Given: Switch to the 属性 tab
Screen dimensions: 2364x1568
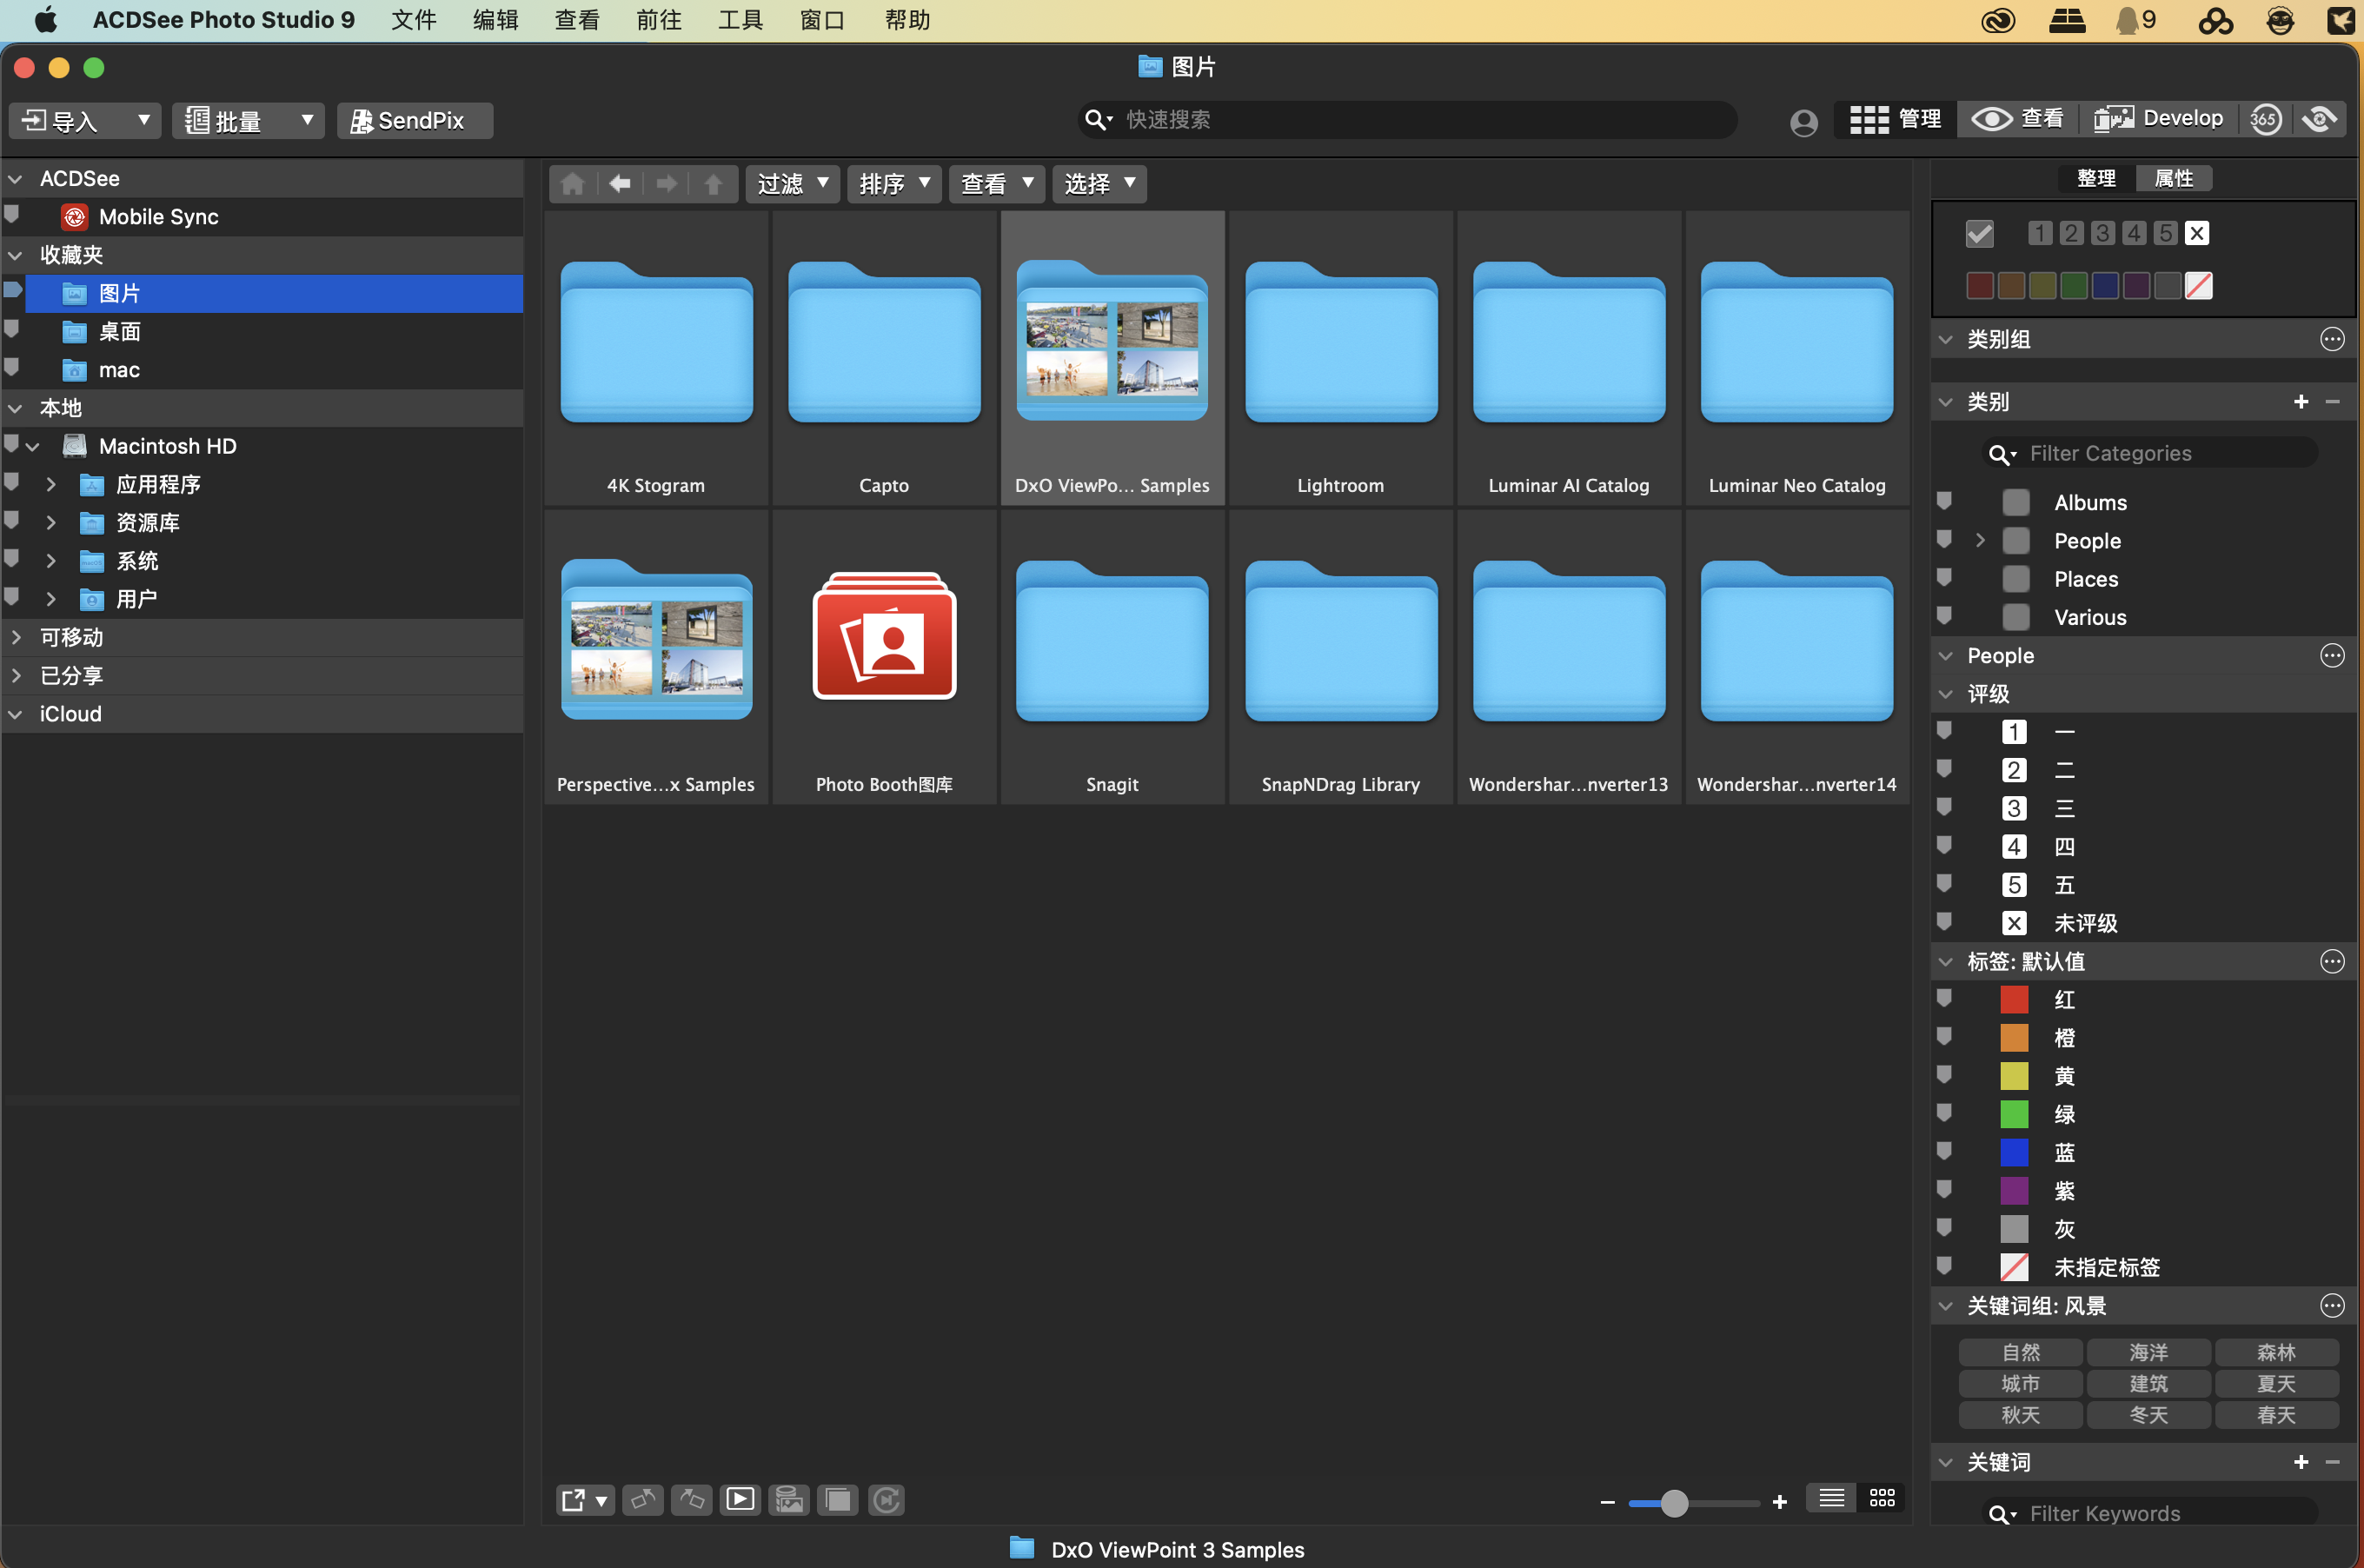Looking at the screenshot, I should click(x=2173, y=179).
